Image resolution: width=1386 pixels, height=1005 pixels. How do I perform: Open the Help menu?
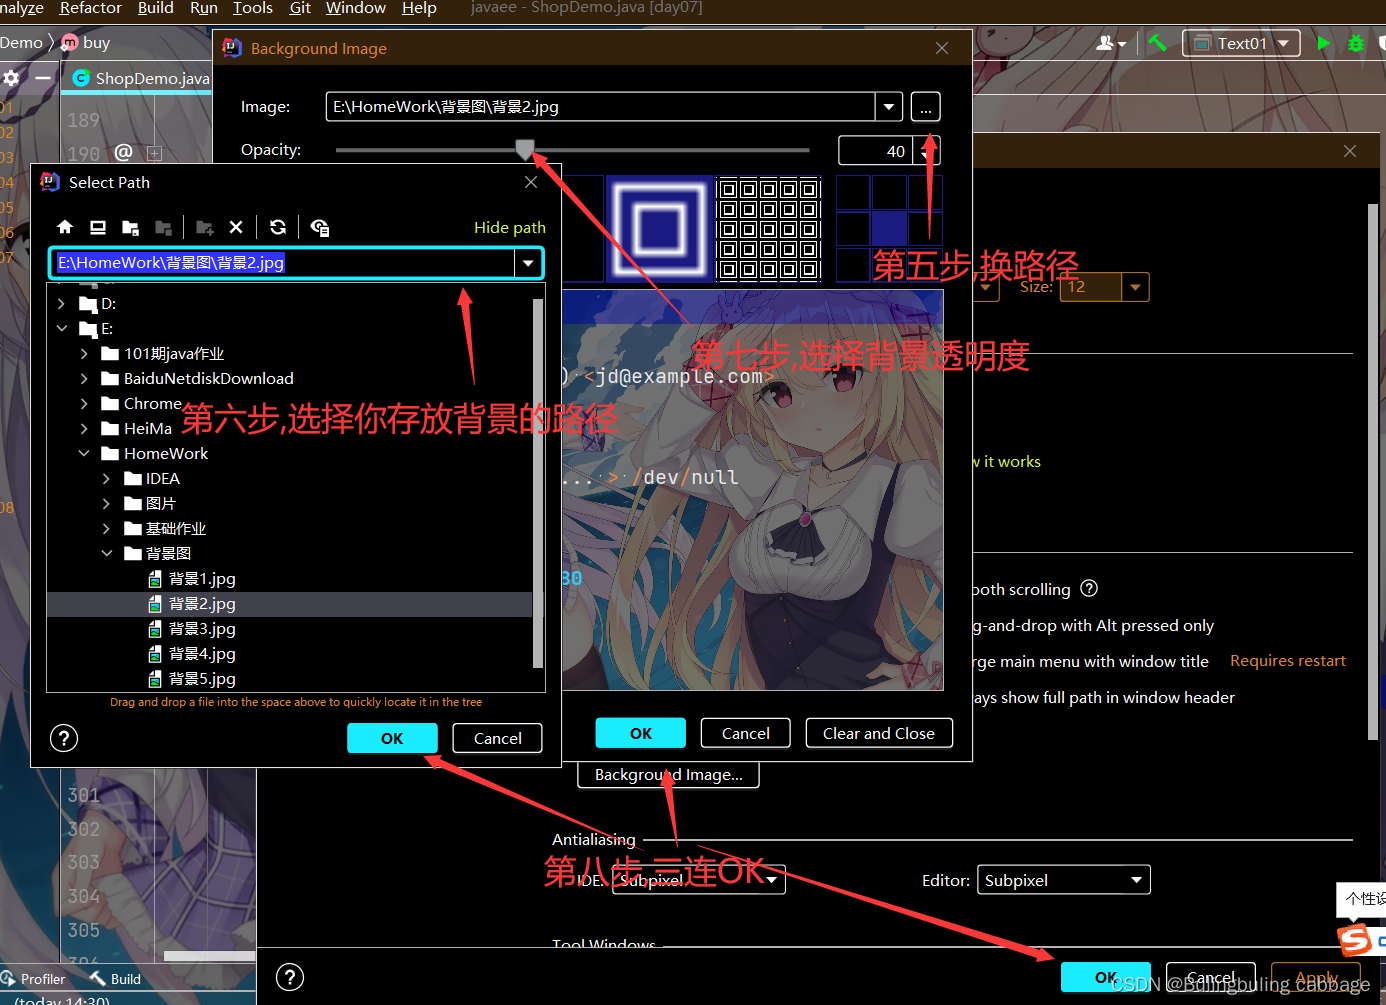[x=419, y=8]
